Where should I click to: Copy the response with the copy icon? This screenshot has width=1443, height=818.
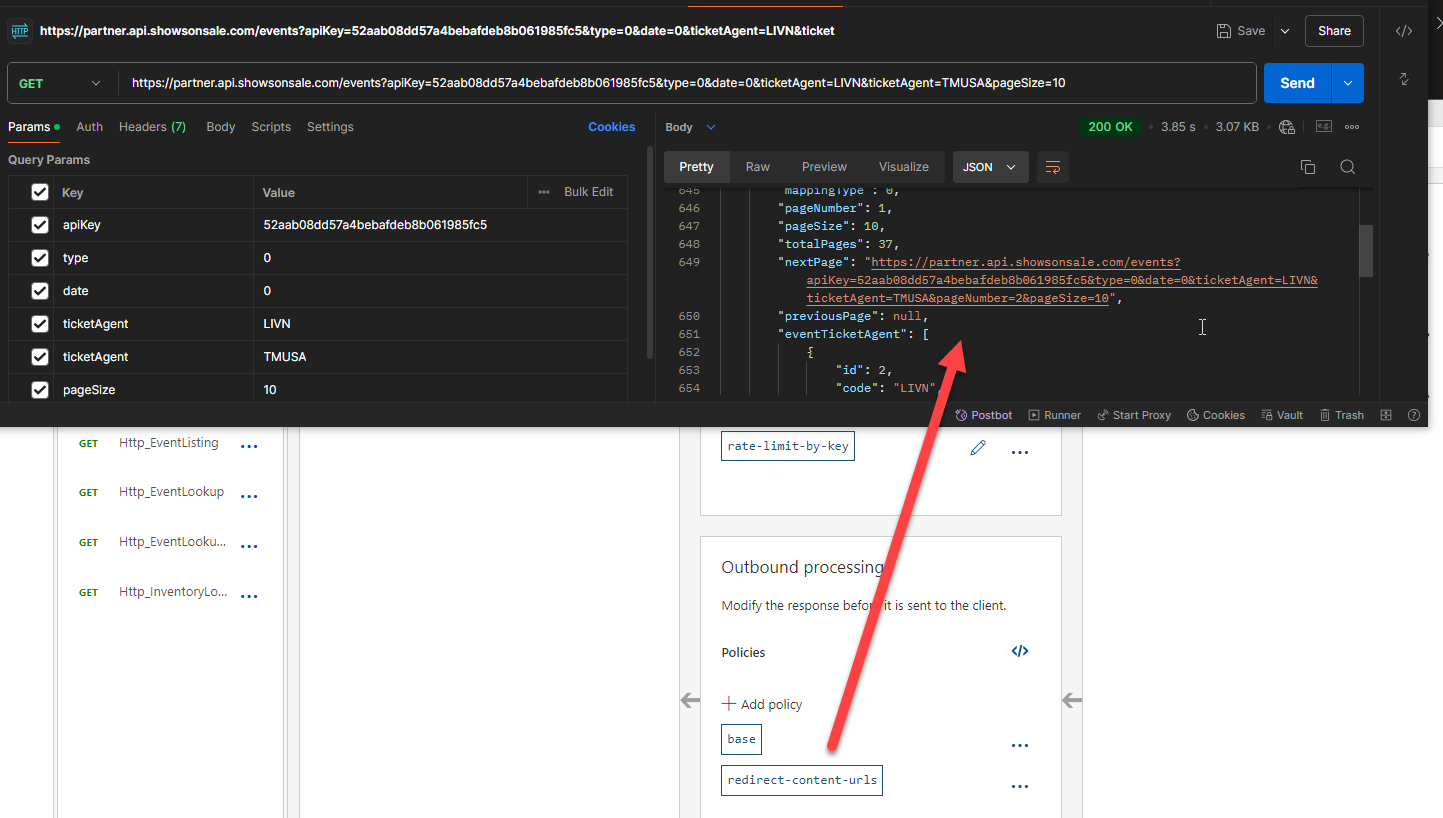click(x=1308, y=167)
